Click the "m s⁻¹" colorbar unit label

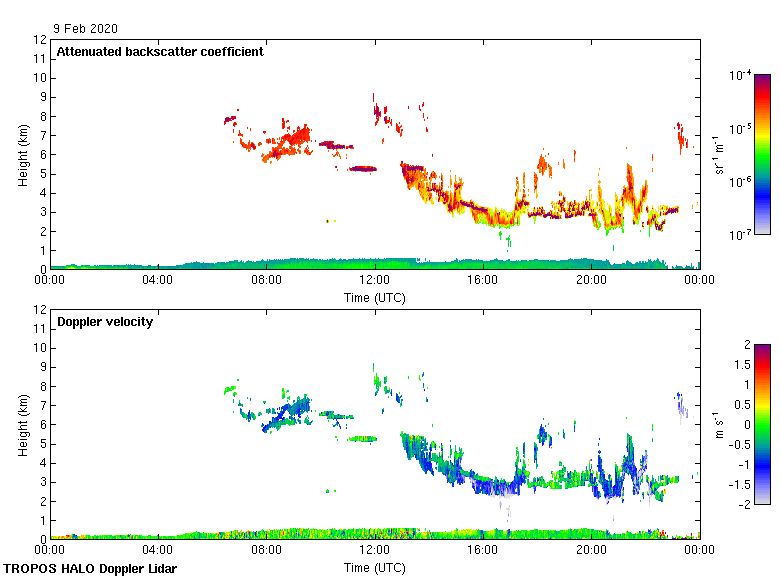tap(720, 424)
